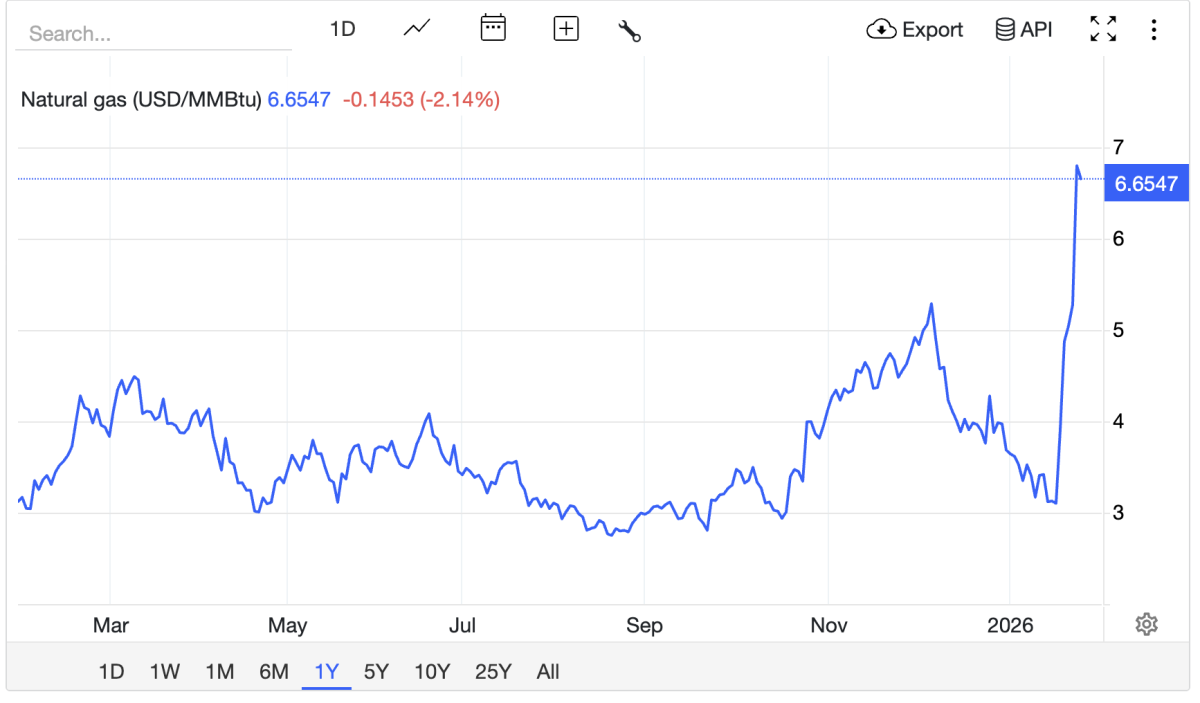The image size is (1200, 703).
Task: Click the 6.6547 current price label
Action: click(1146, 184)
